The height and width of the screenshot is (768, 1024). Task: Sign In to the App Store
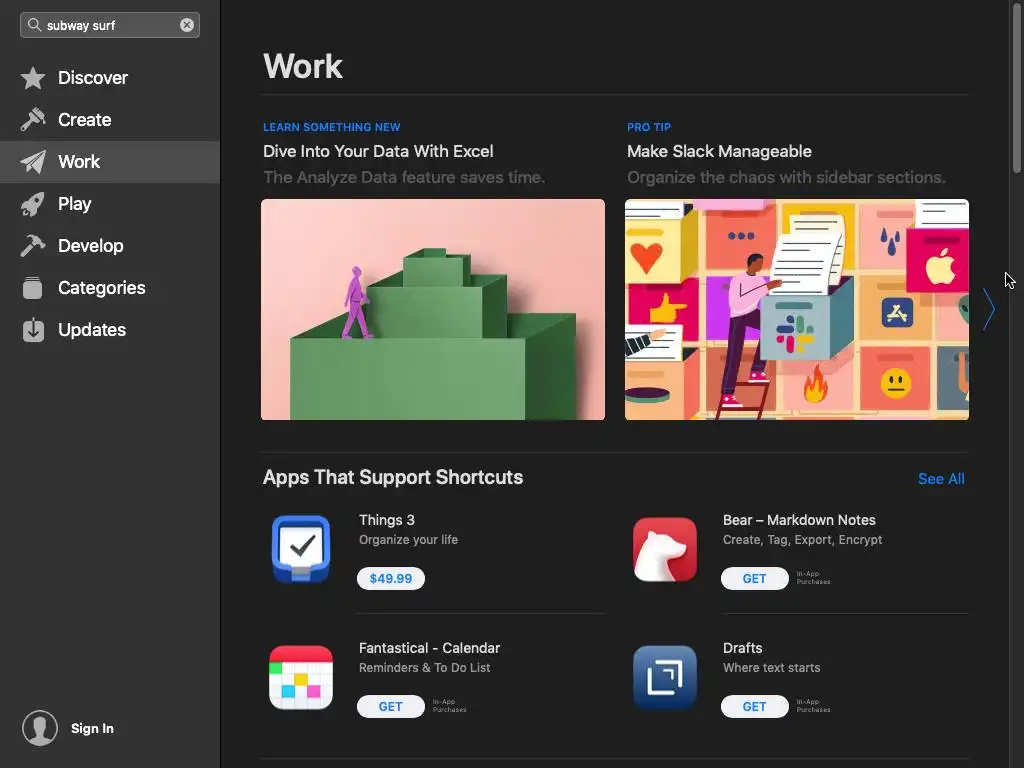[92, 728]
